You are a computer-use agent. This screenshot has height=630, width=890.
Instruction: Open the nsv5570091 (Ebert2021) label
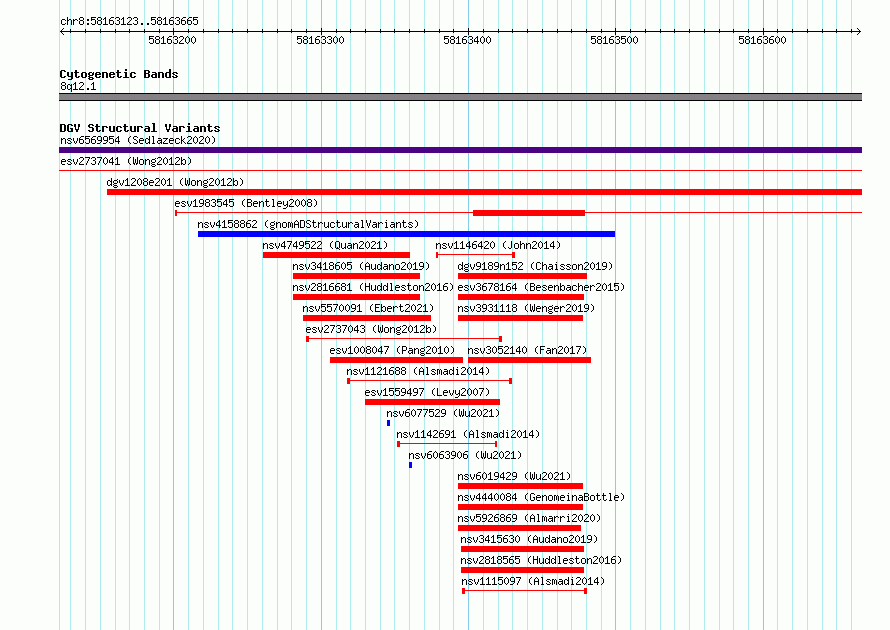pyautogui.click(x=368, y=308)
